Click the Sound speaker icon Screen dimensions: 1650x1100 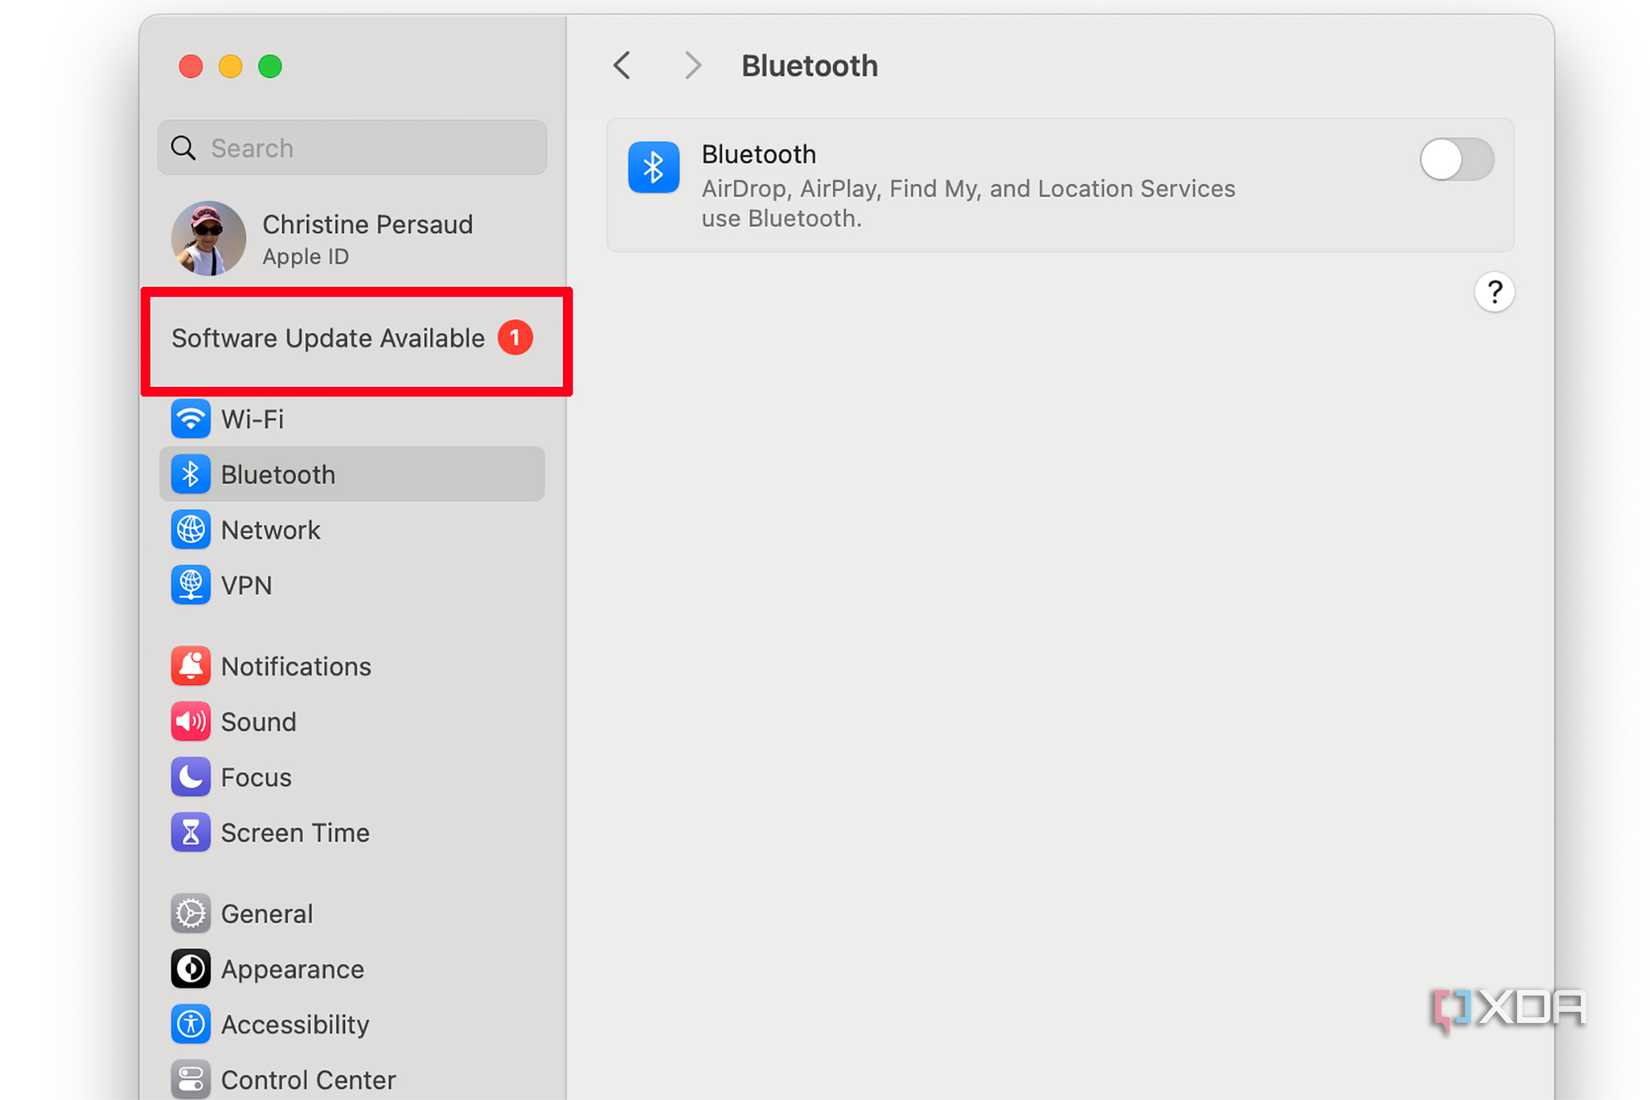190,722
